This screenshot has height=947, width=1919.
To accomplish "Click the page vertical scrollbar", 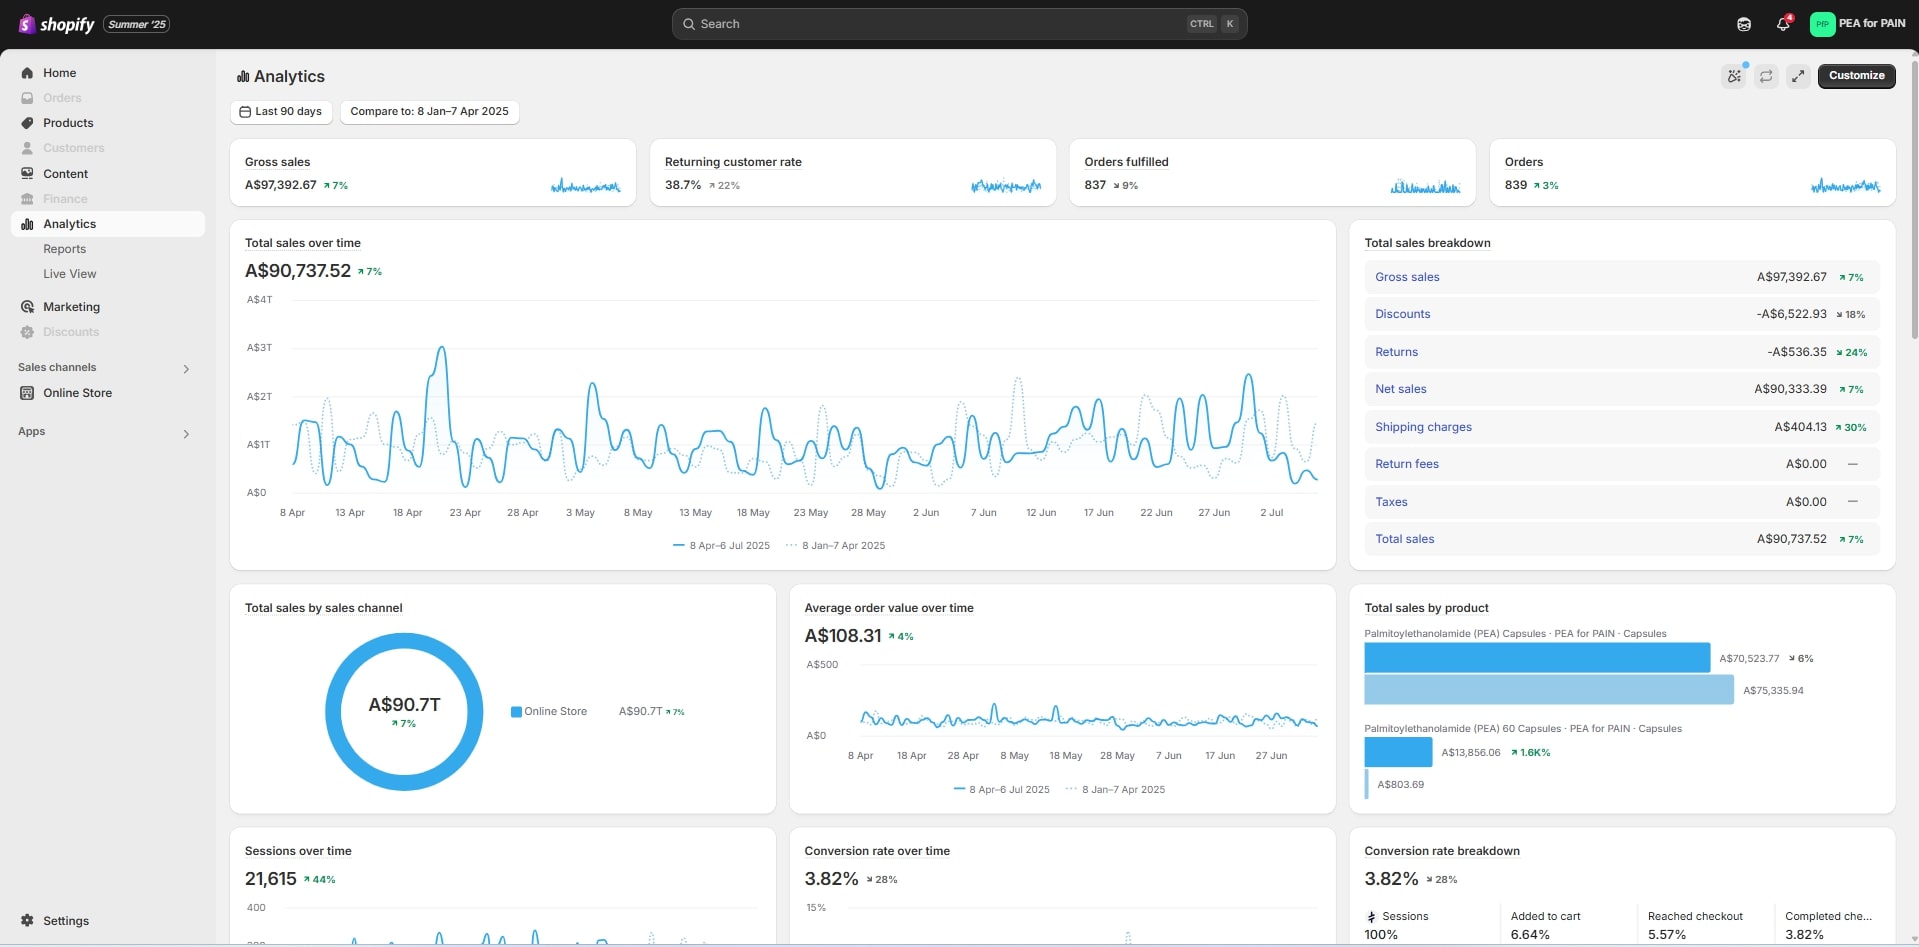I will 1914,200.
